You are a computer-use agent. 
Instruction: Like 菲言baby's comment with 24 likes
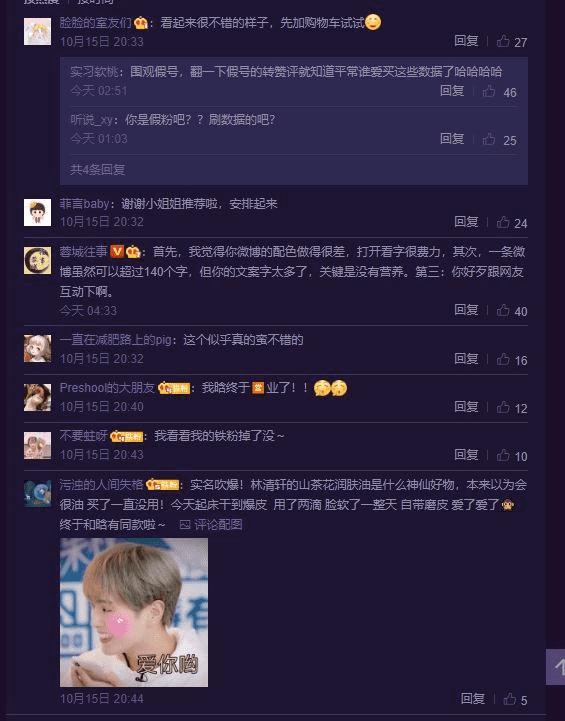[x=512, y=223]
